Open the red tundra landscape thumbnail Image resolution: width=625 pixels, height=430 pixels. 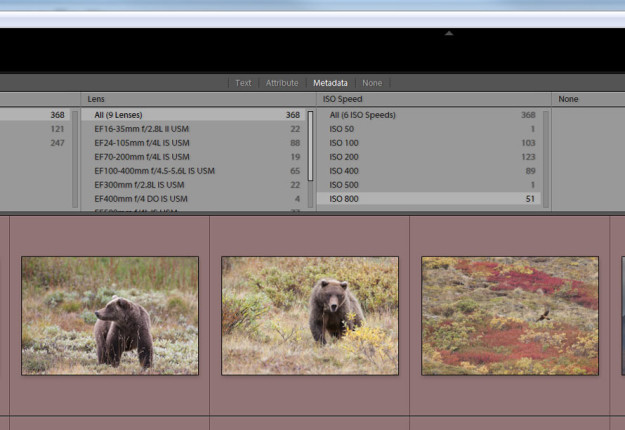[x=510, y=315]
